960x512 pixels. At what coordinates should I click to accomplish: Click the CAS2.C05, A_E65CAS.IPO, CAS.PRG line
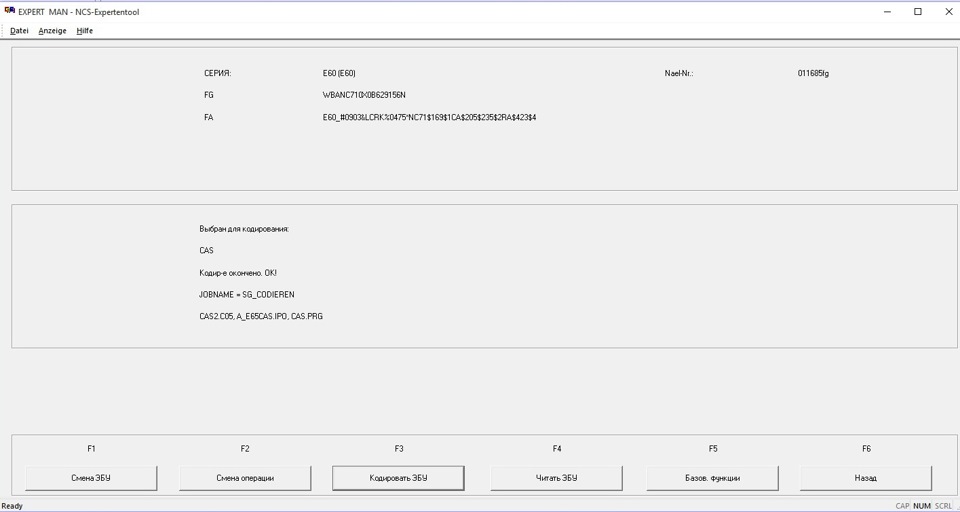click(261, 317)
